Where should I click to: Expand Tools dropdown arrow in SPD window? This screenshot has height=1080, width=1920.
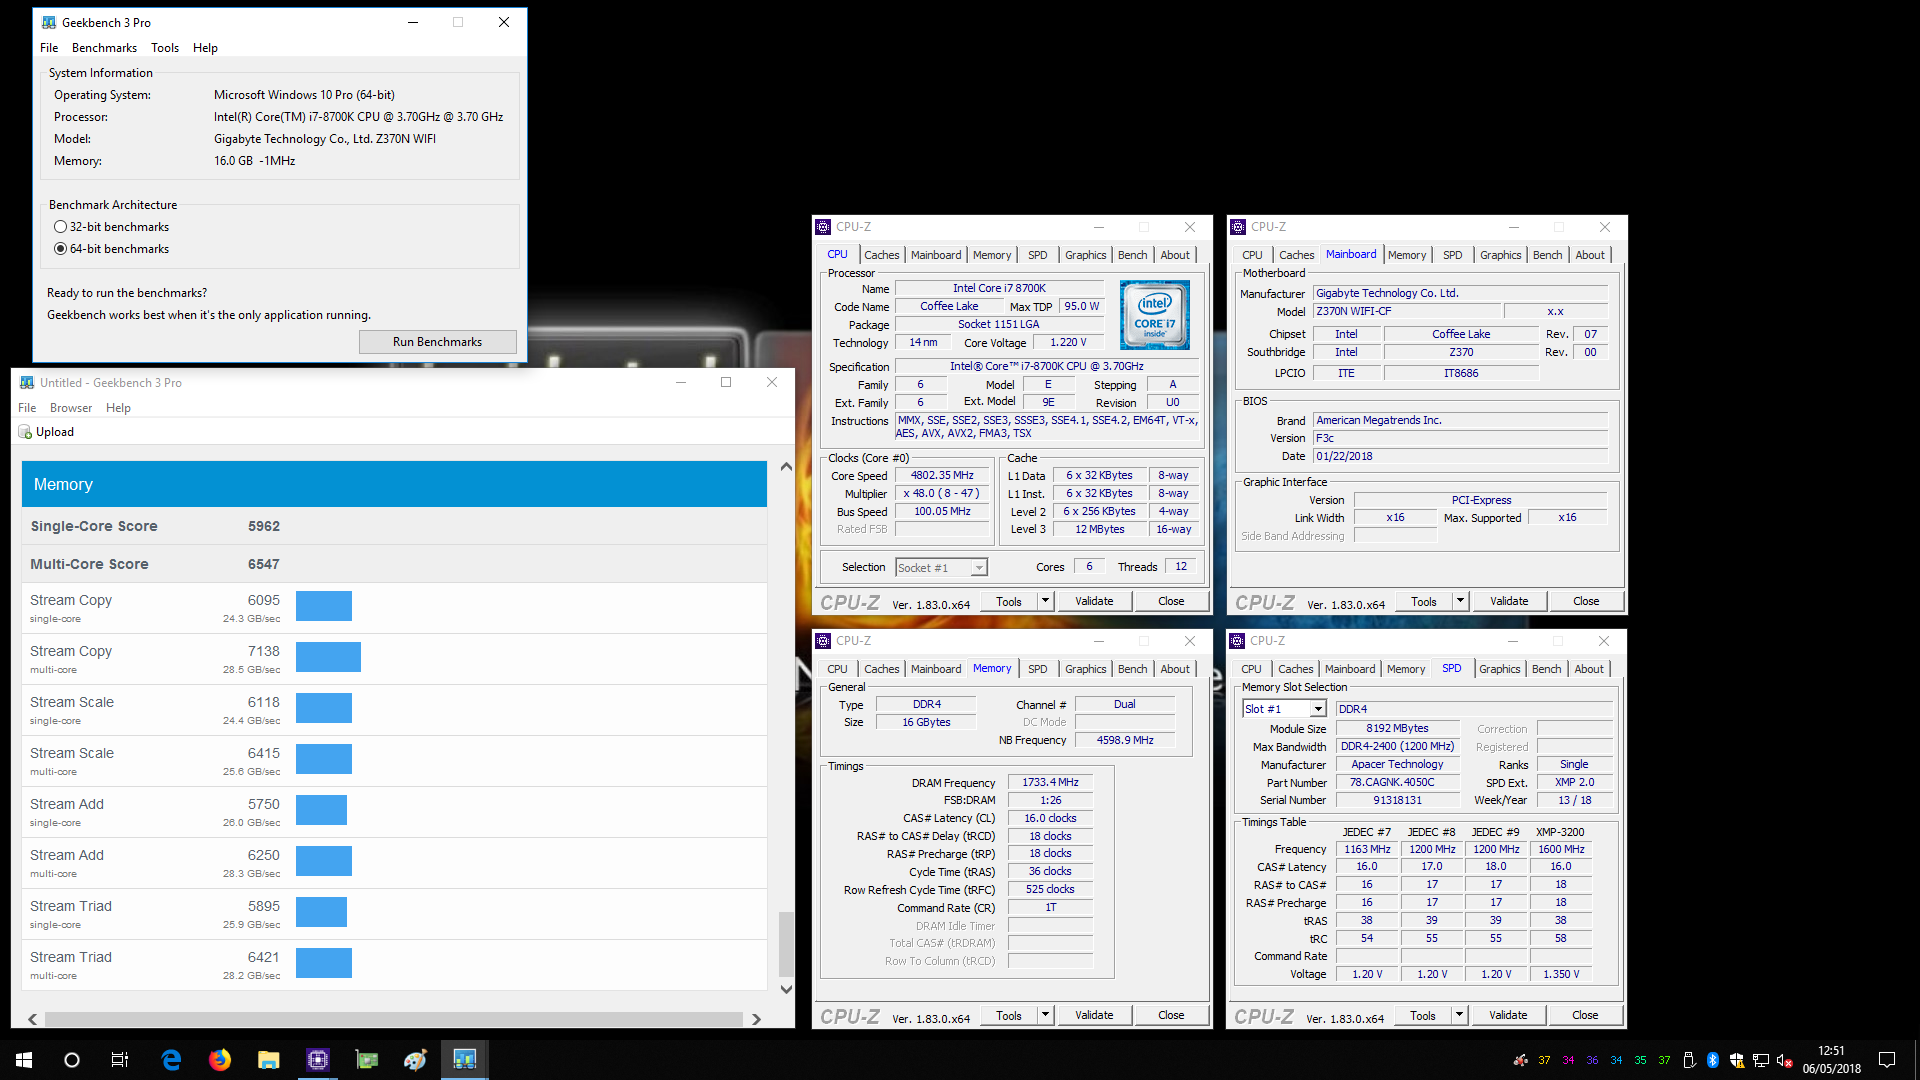tap(1459, 1015)
